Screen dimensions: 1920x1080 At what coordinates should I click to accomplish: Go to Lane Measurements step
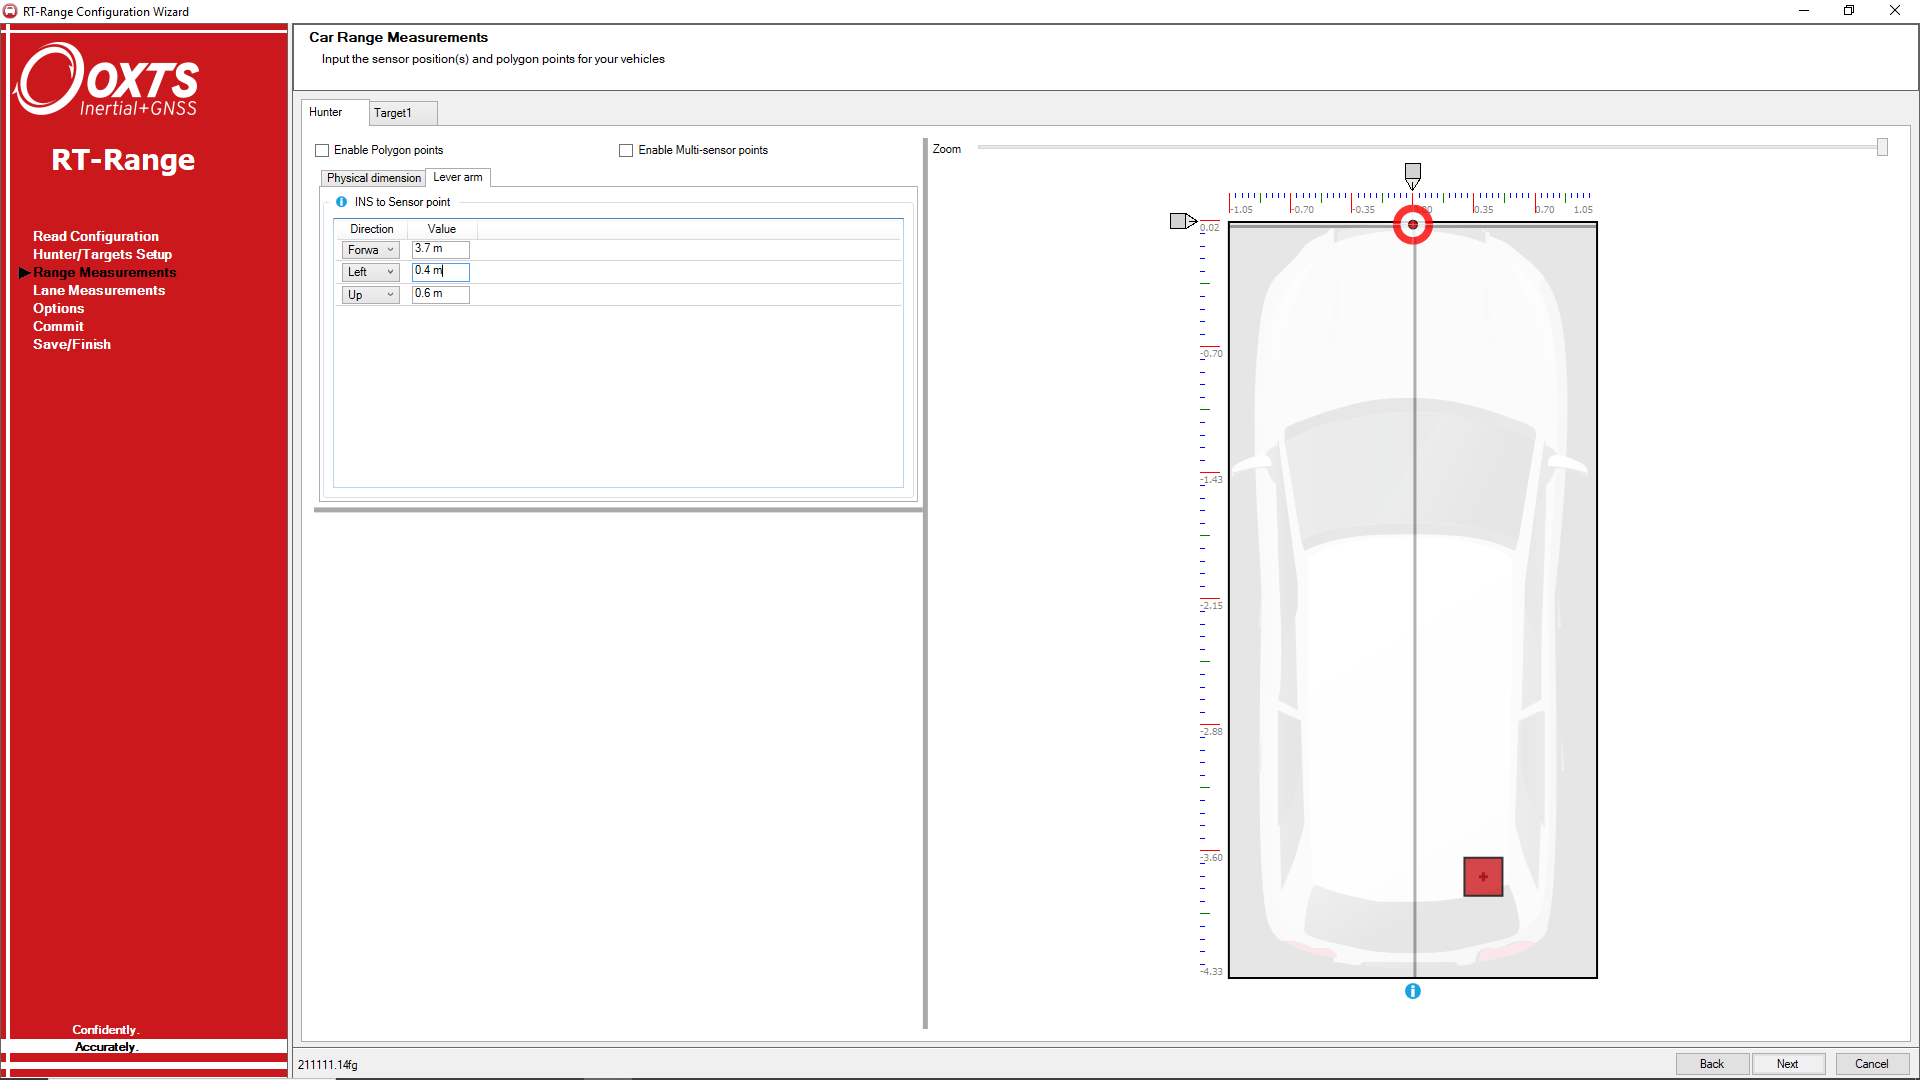tap(99, 291)
